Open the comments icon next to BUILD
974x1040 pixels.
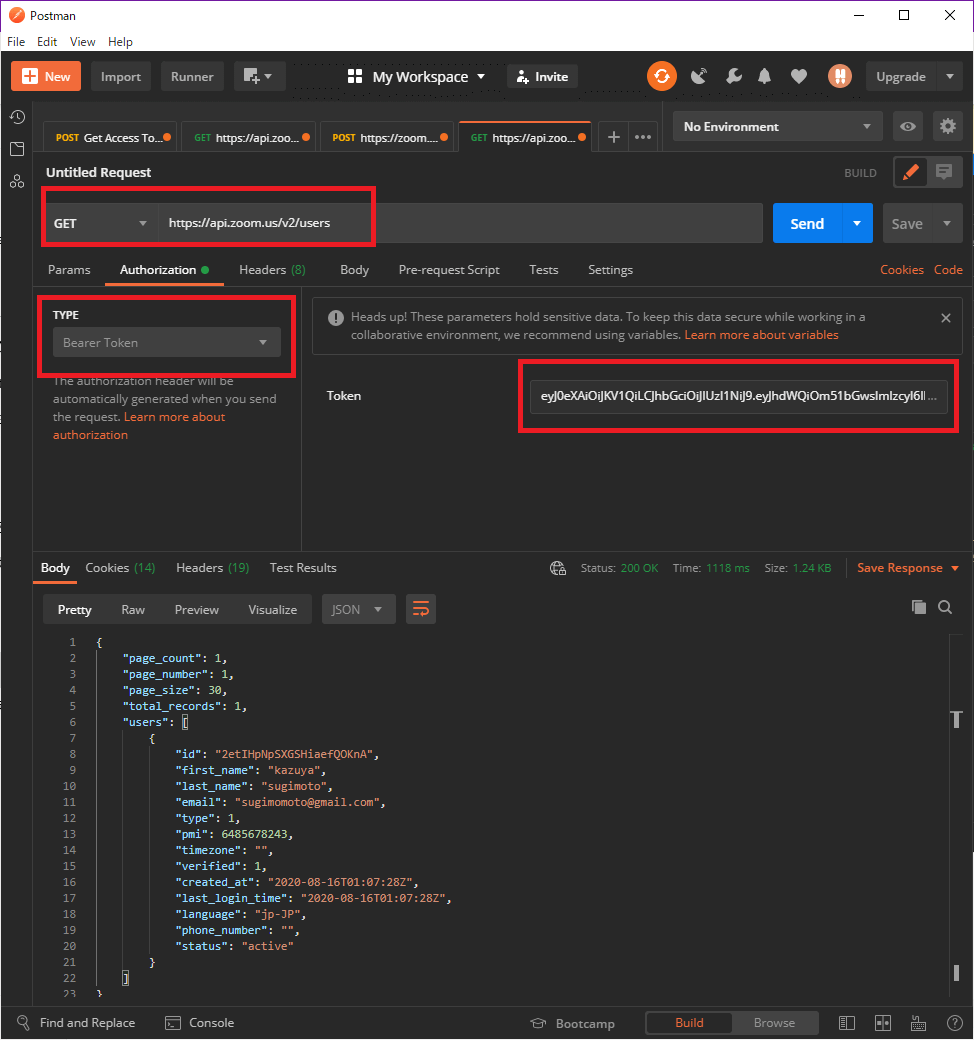pos(943,172)
